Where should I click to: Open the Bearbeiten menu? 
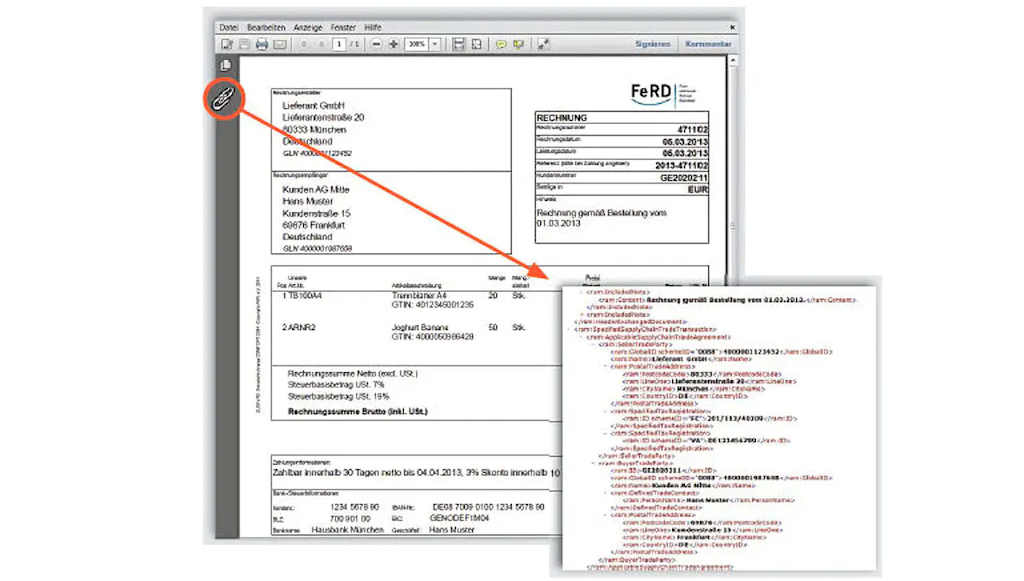coord(266,27)
